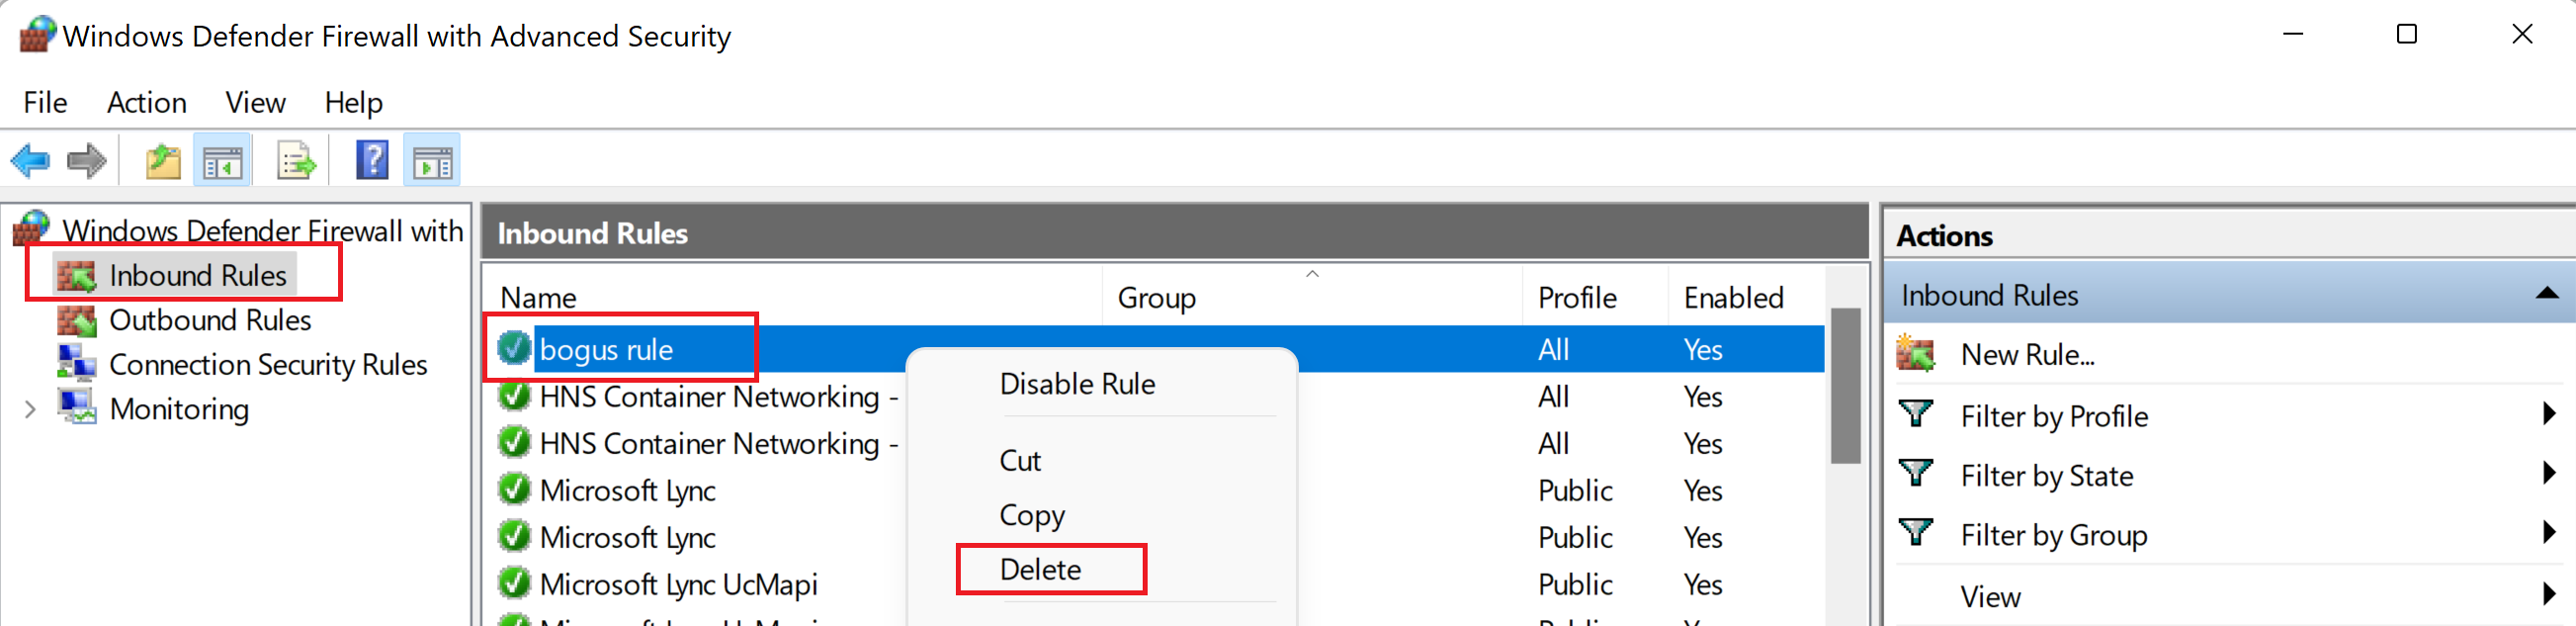
Task: Click the Up one level folder icon
Action: (163, 161)
